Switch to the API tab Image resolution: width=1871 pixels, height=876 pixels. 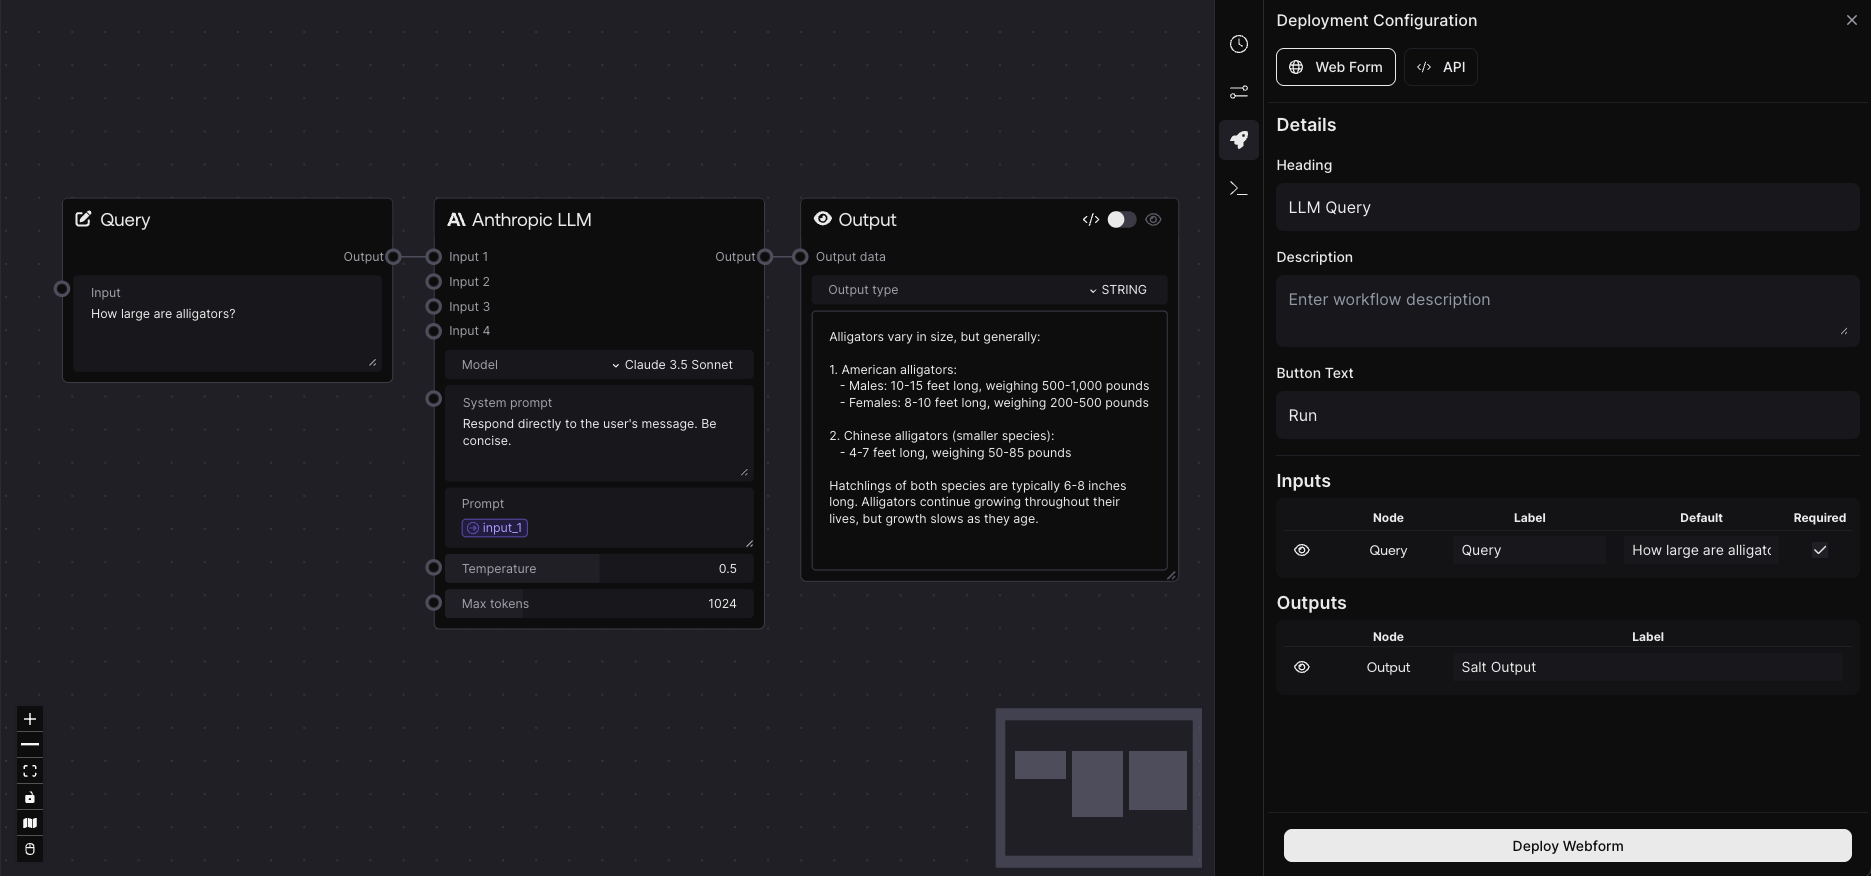[x=1440, y=67]
